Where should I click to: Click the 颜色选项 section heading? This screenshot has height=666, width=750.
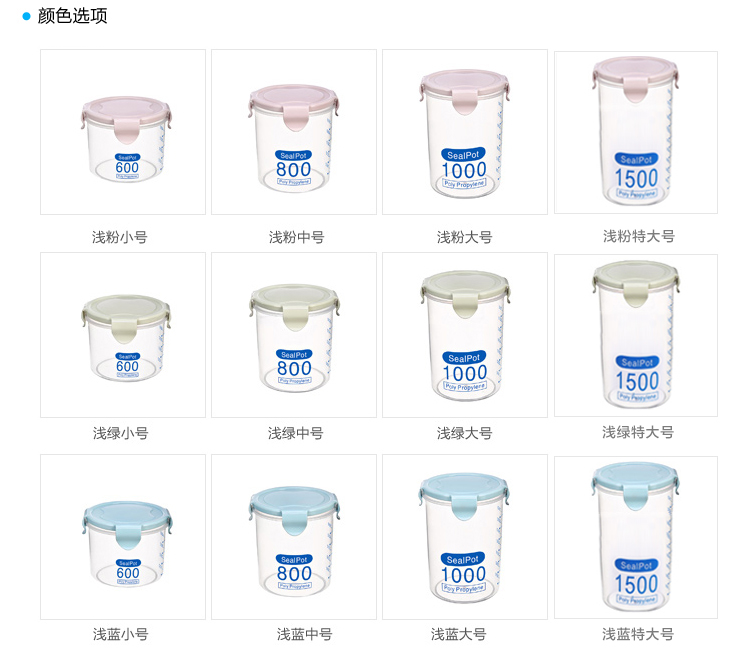pyautogui.click(x=72, y=16)
